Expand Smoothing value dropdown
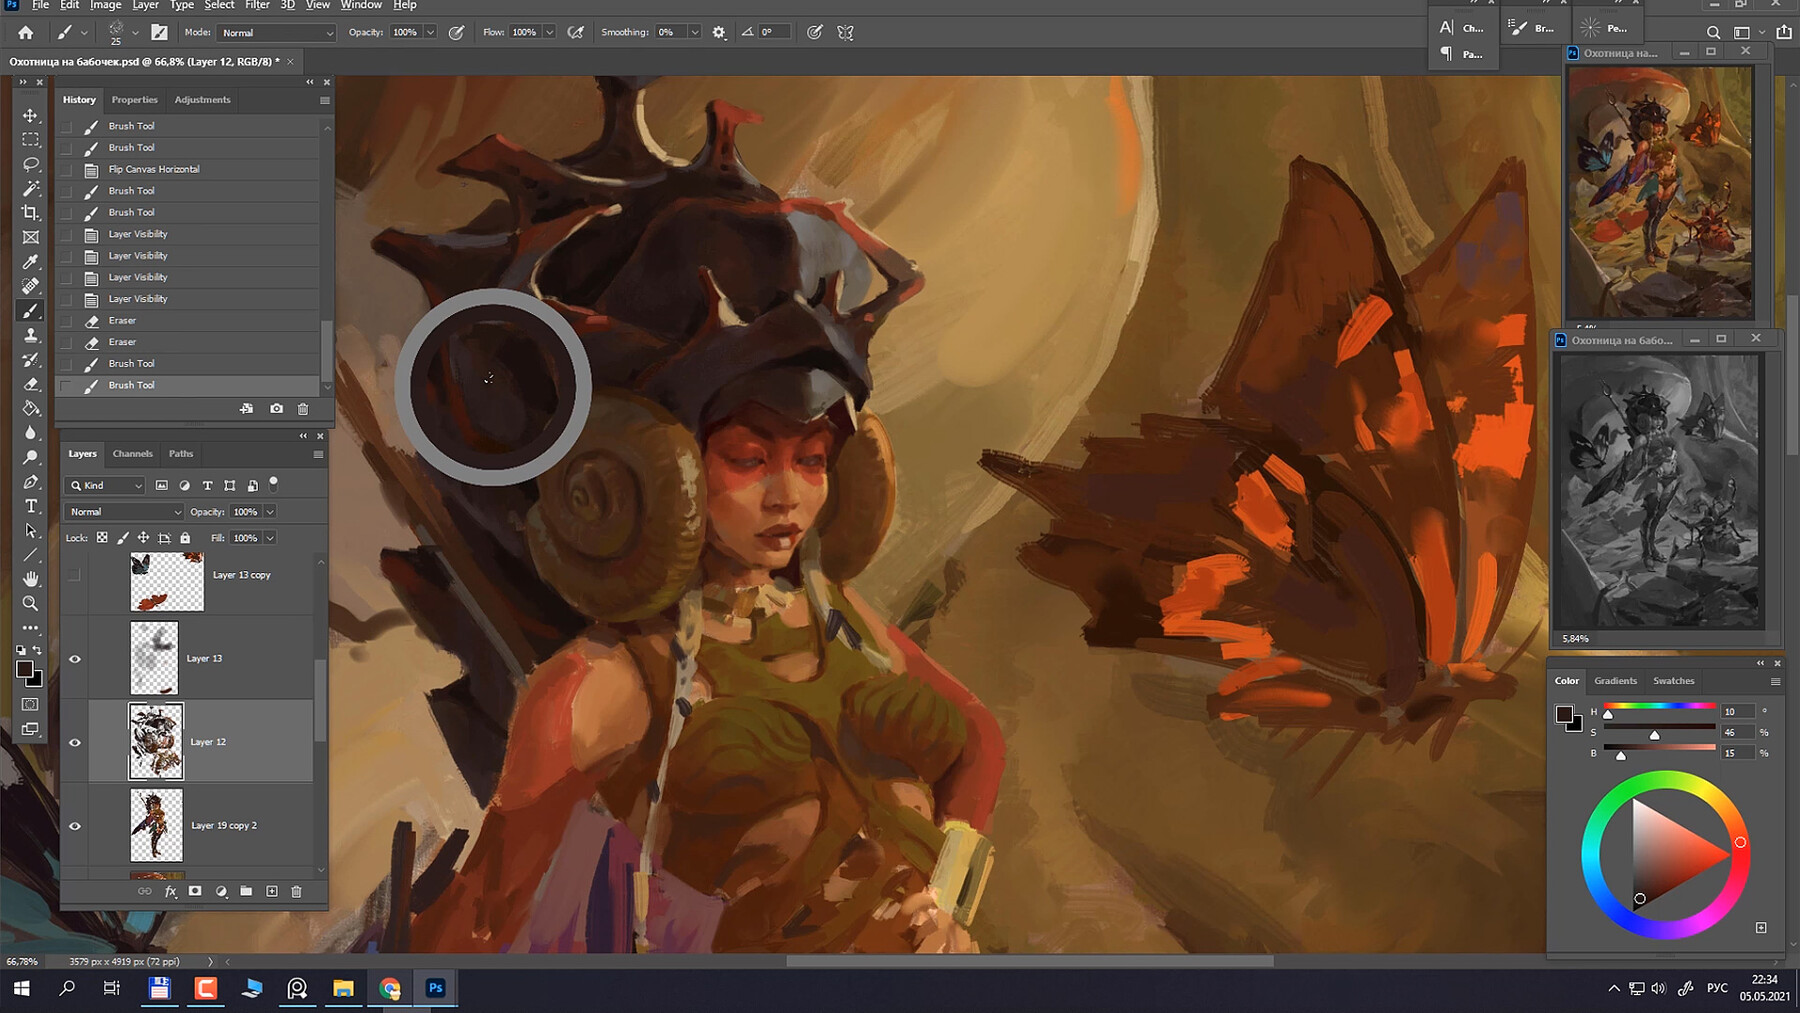The height and width of the screenshot is (1013, 1800). coord(694,32)
